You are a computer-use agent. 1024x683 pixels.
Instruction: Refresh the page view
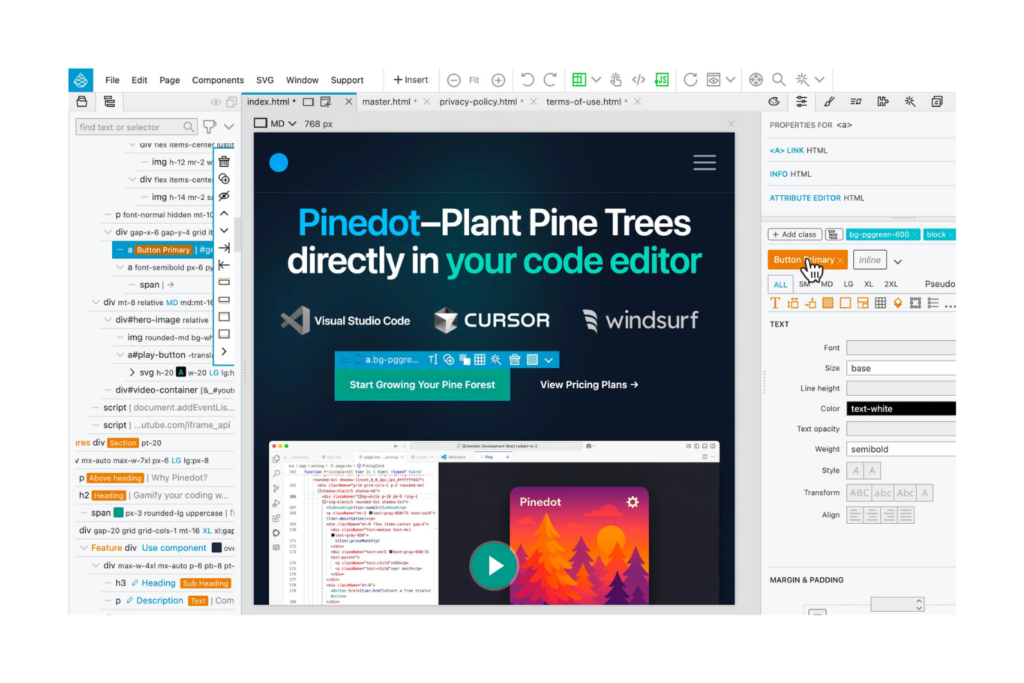click(x=690, y=80)
